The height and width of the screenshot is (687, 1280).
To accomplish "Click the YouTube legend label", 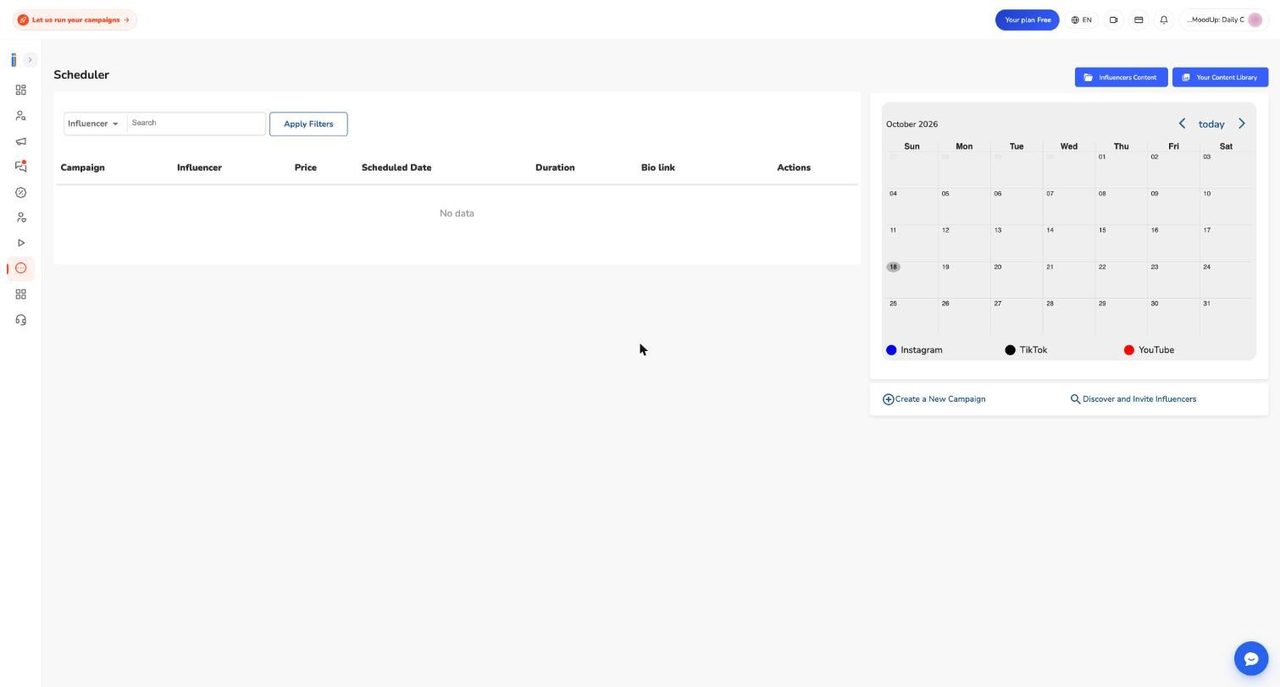I will click(1156, 350).
